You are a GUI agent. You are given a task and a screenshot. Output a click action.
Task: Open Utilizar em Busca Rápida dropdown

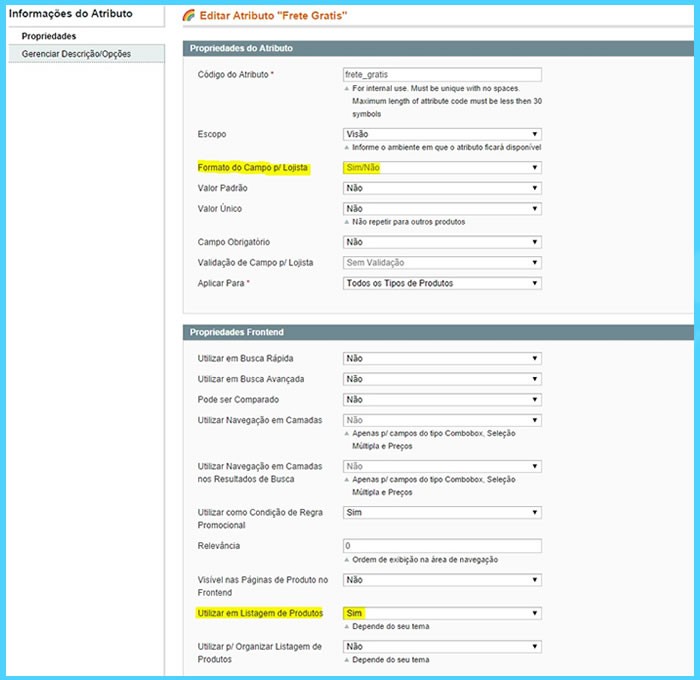[x=442, y=359]
